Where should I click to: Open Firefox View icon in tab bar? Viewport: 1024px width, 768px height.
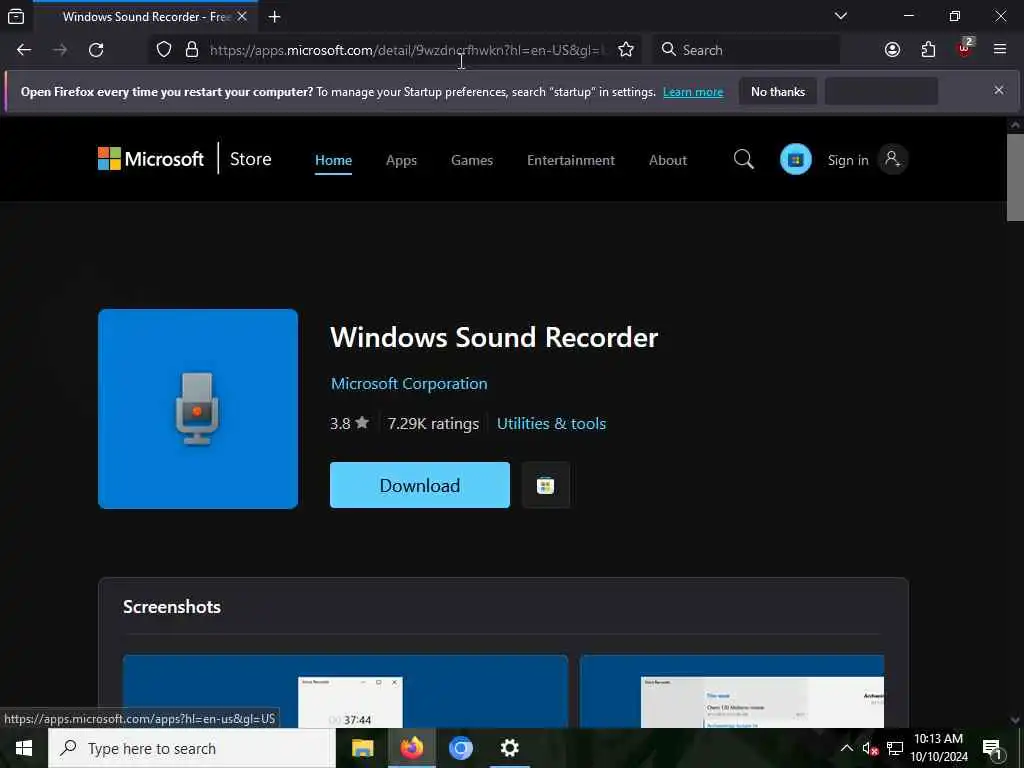[16, 16]
